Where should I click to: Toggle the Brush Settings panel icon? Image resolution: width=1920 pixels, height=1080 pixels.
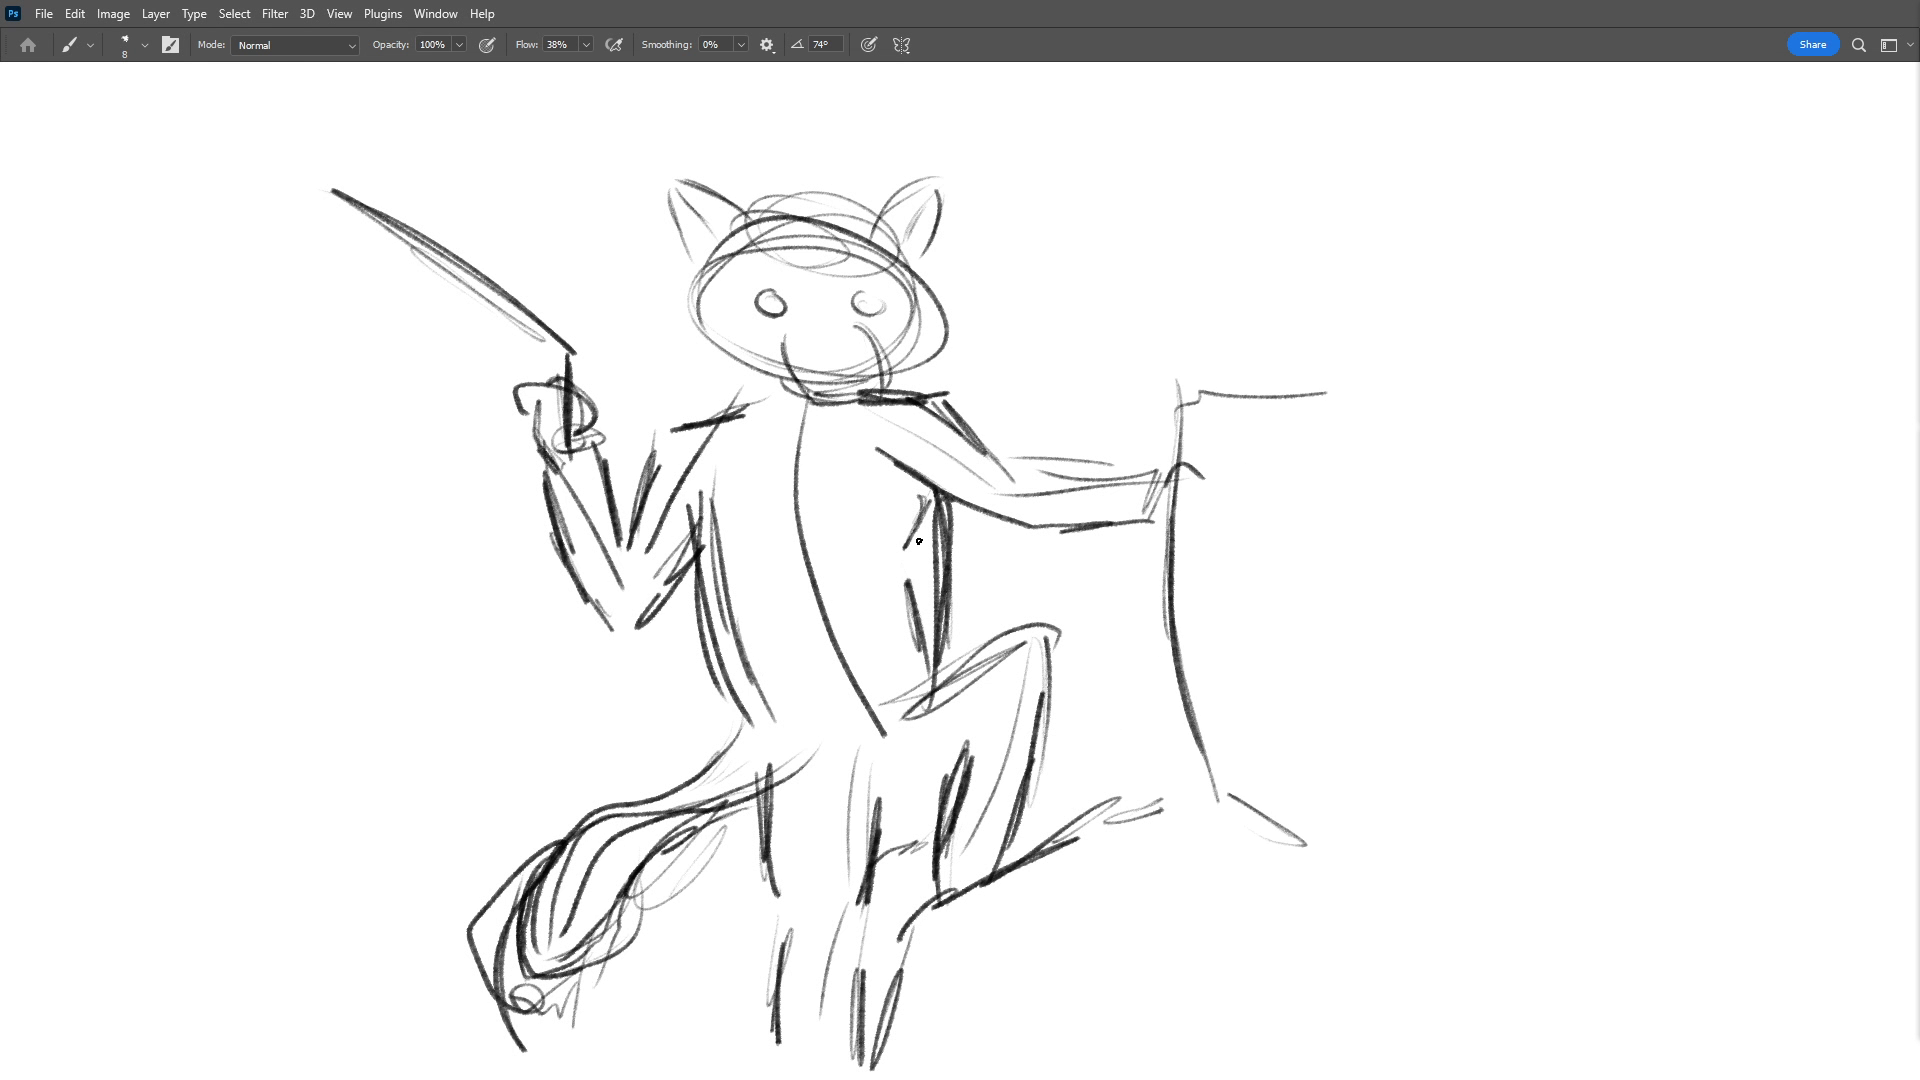point(170,45)
